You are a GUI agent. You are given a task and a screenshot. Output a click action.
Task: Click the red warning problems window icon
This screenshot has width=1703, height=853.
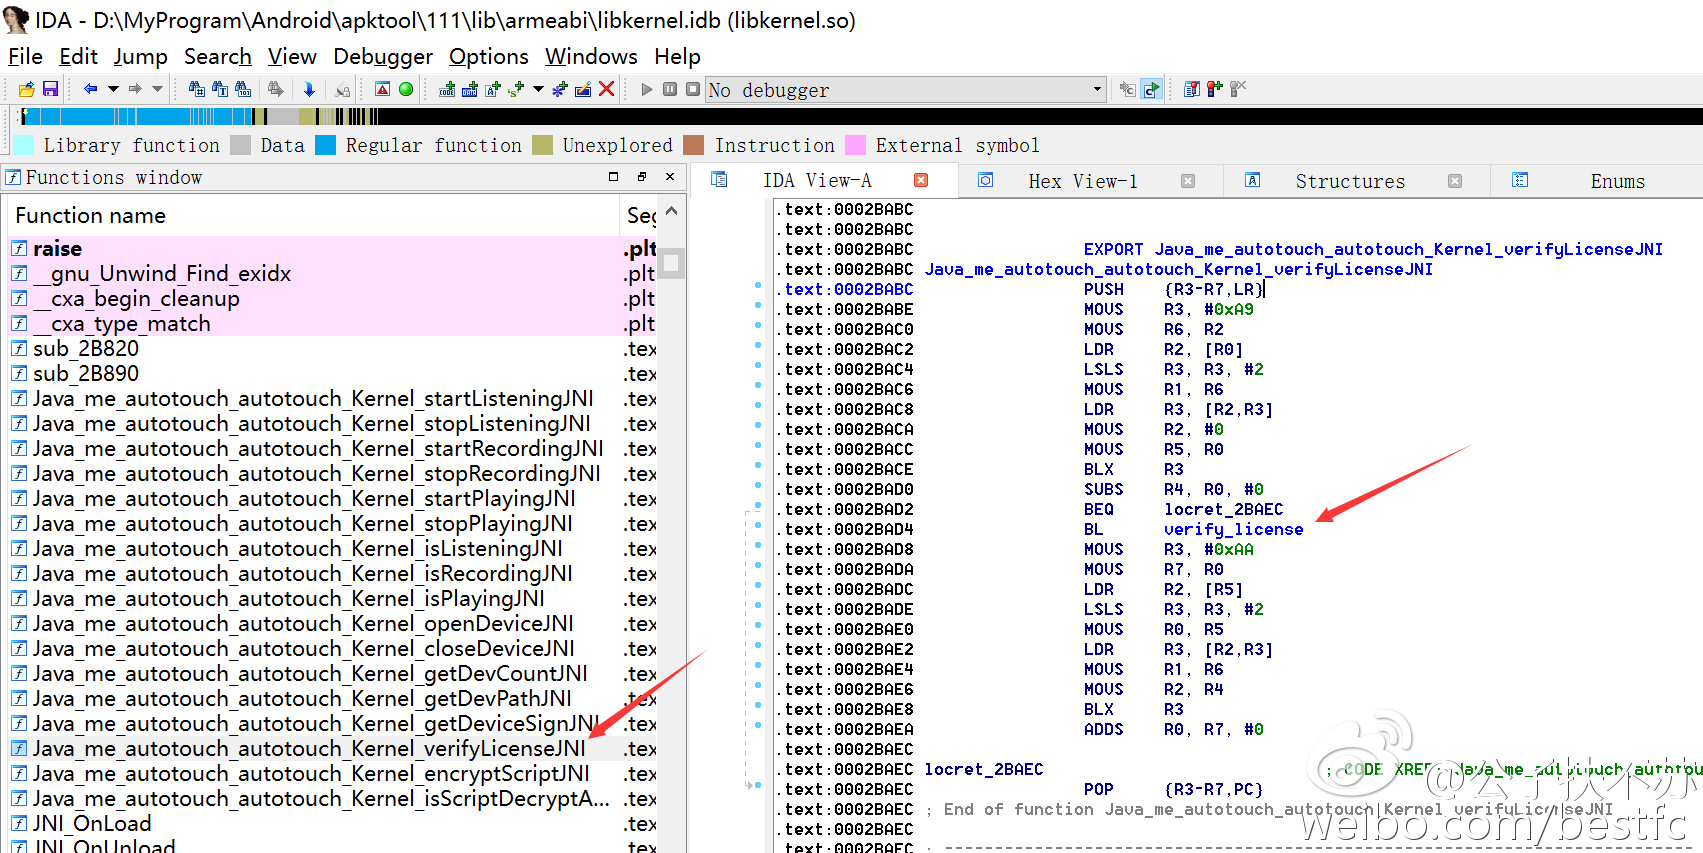coord(382,89)
